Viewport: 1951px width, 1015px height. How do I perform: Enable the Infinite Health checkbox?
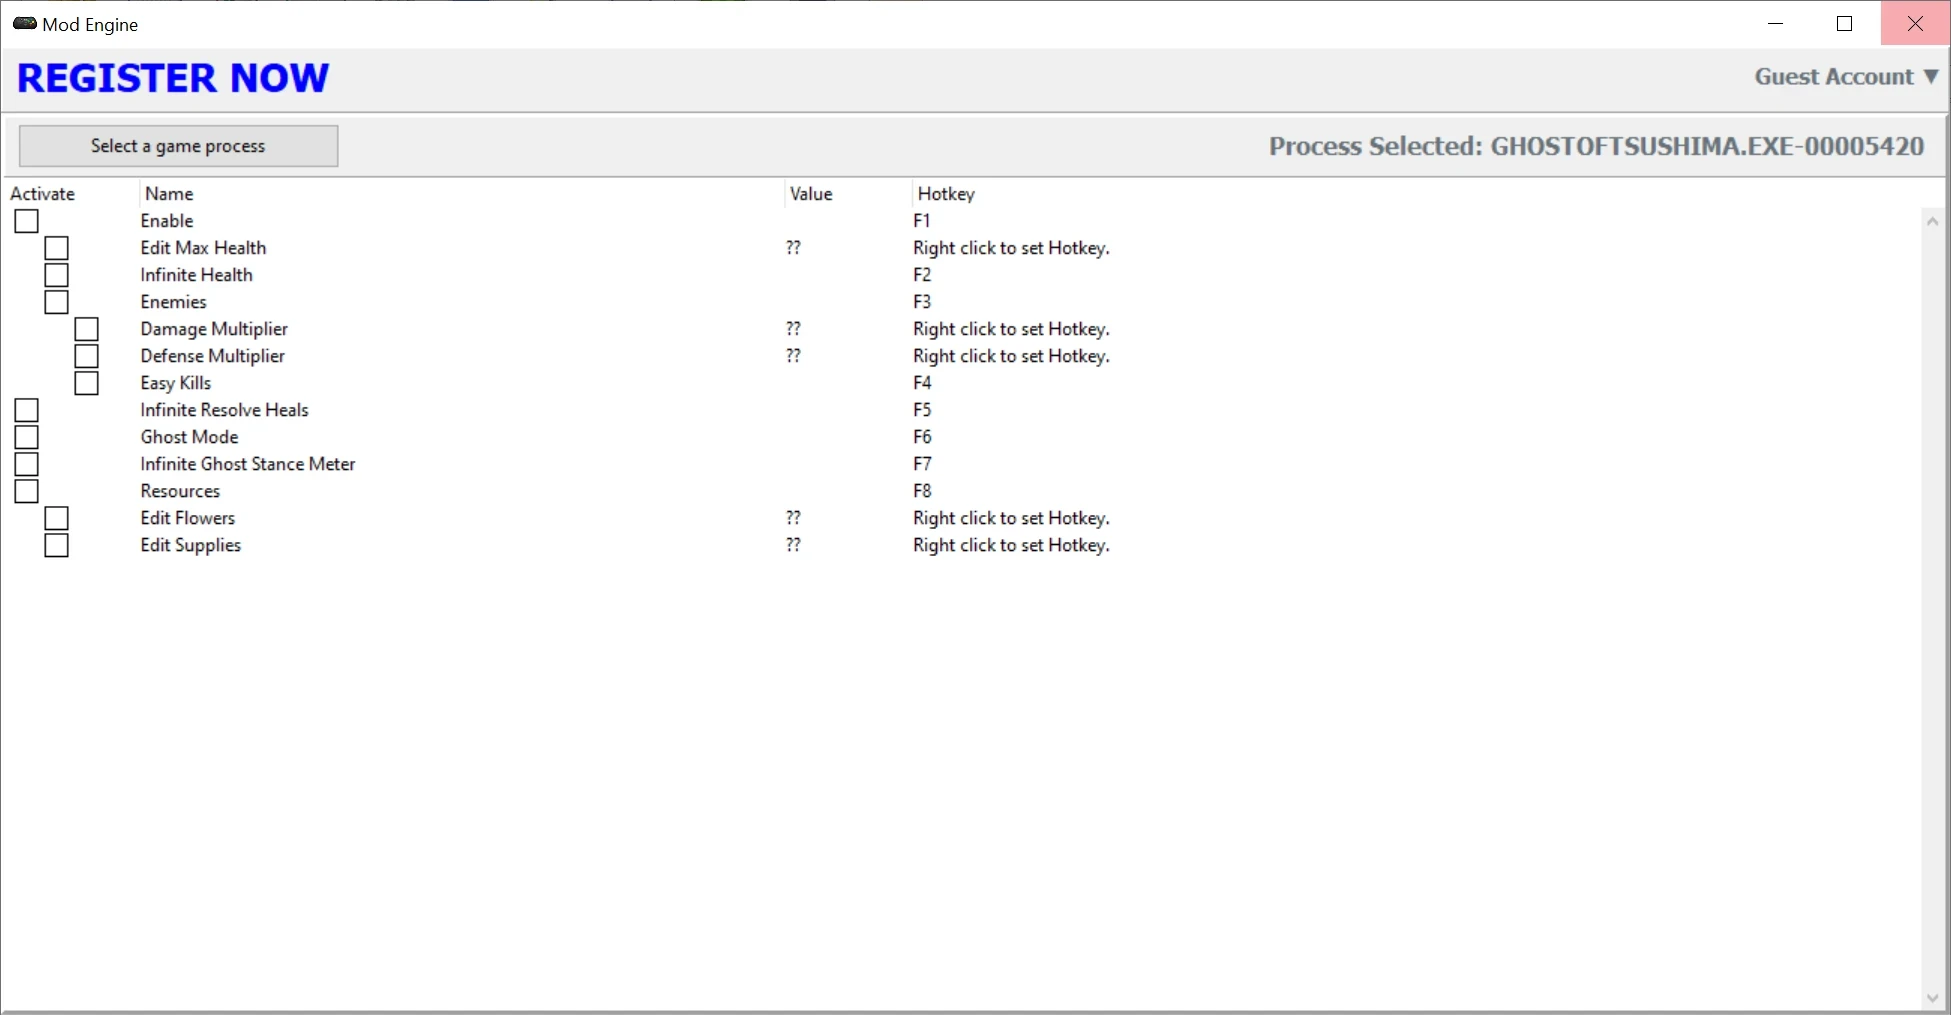57,275
